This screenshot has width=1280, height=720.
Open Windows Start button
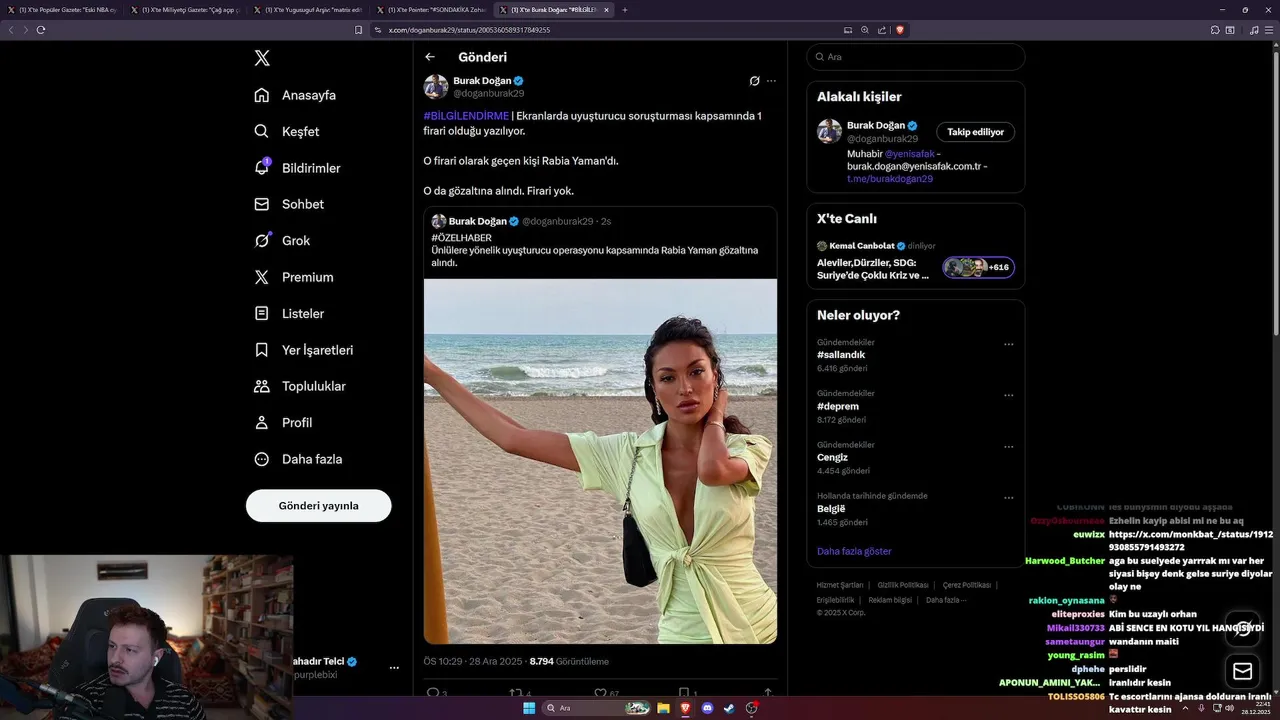529,708
